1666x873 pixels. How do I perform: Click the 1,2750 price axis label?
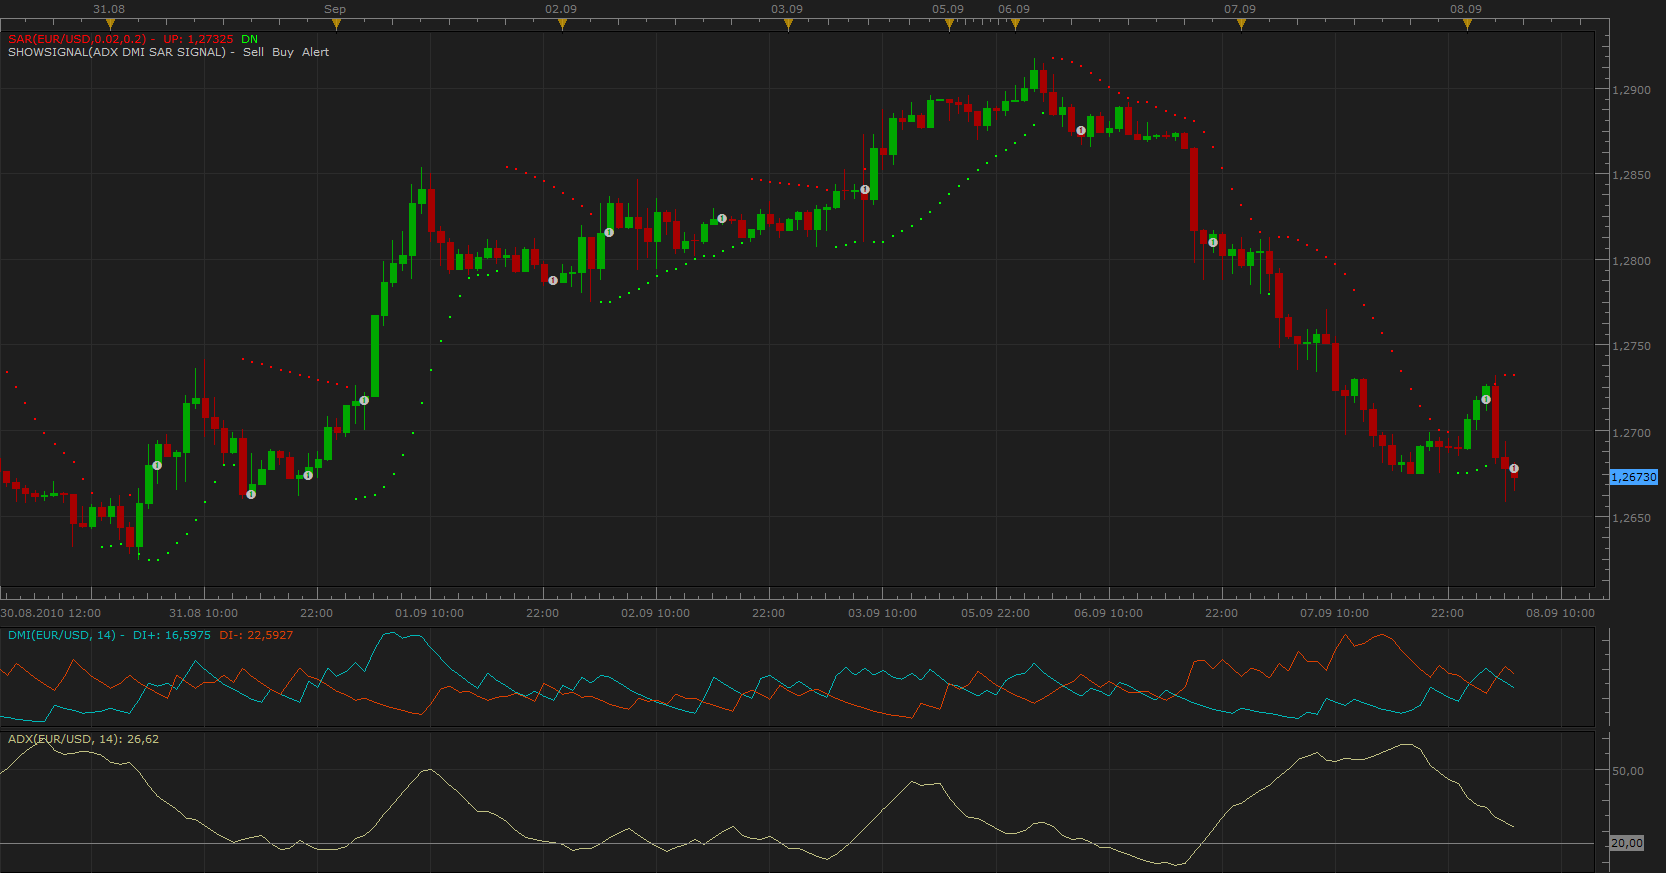[1632, 346]
